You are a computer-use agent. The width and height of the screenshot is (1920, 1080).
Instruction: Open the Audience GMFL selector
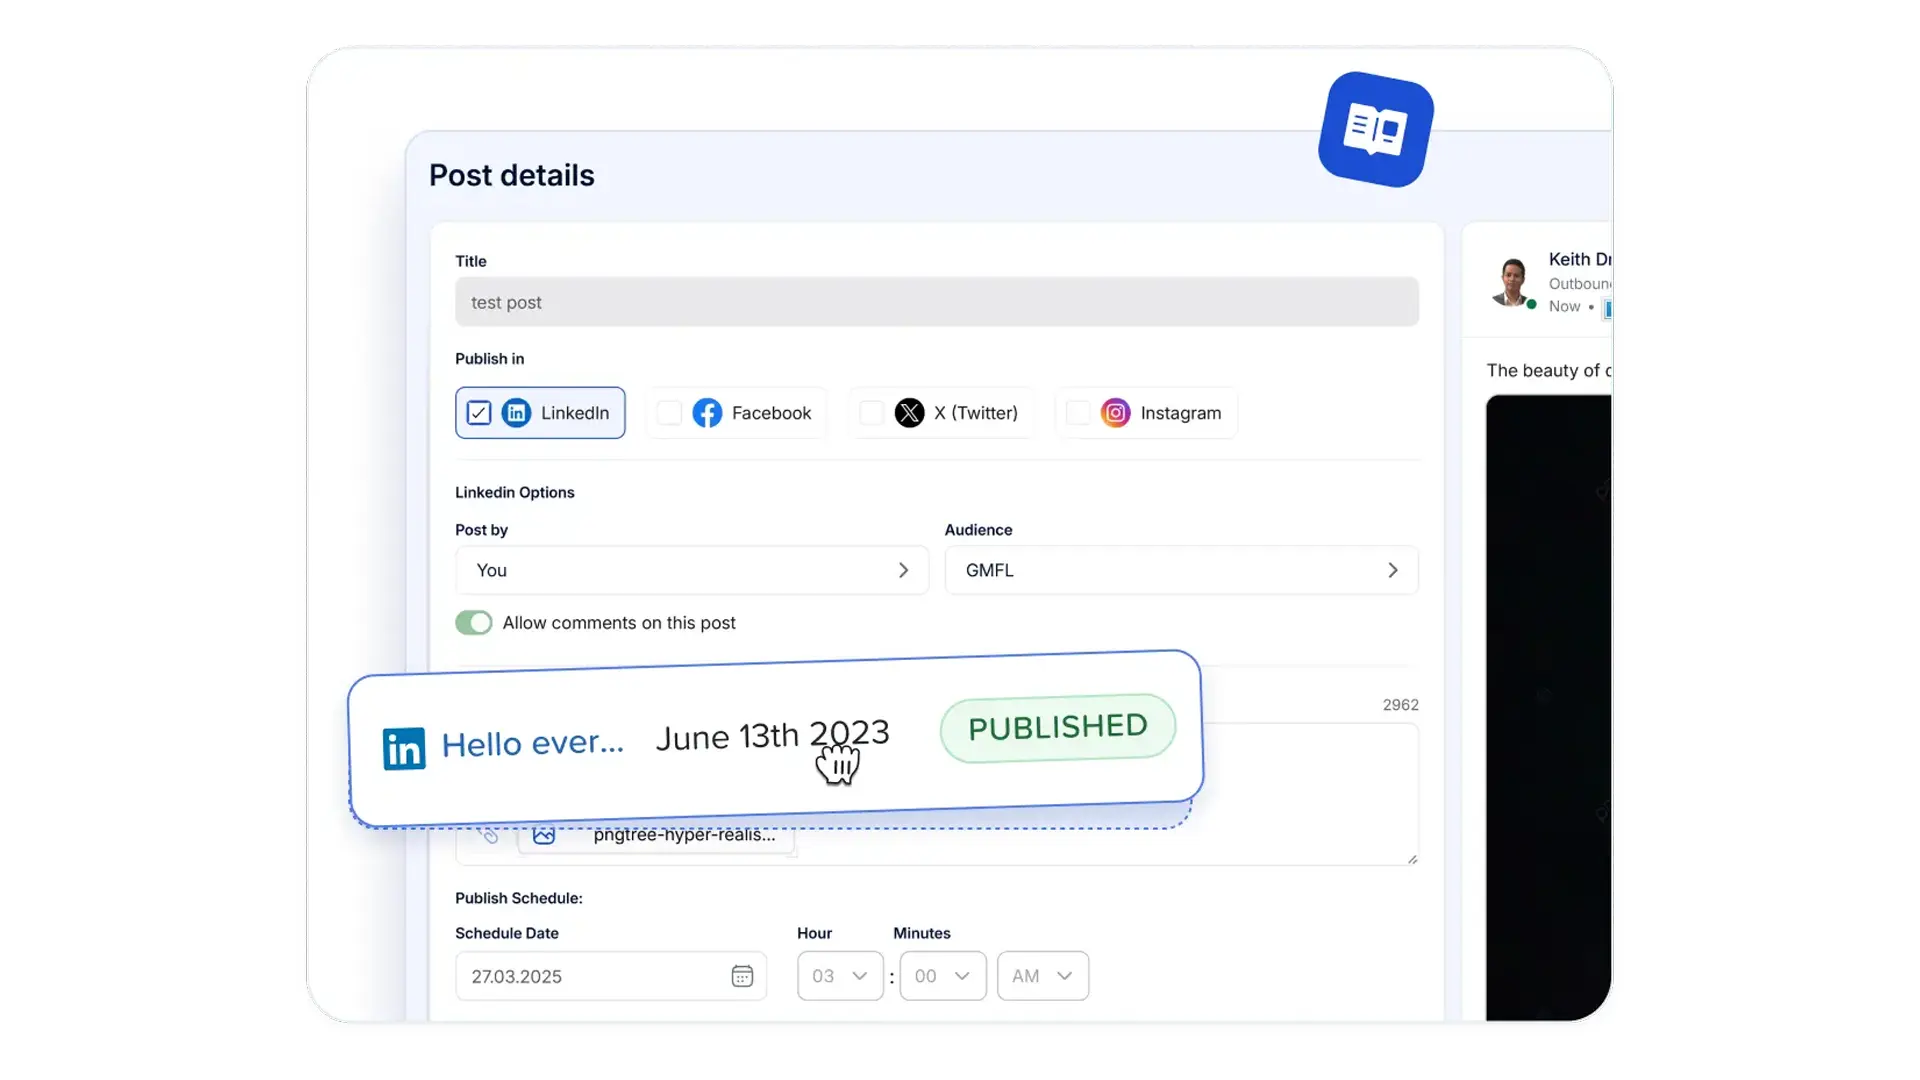click(x=1180, y=570)
